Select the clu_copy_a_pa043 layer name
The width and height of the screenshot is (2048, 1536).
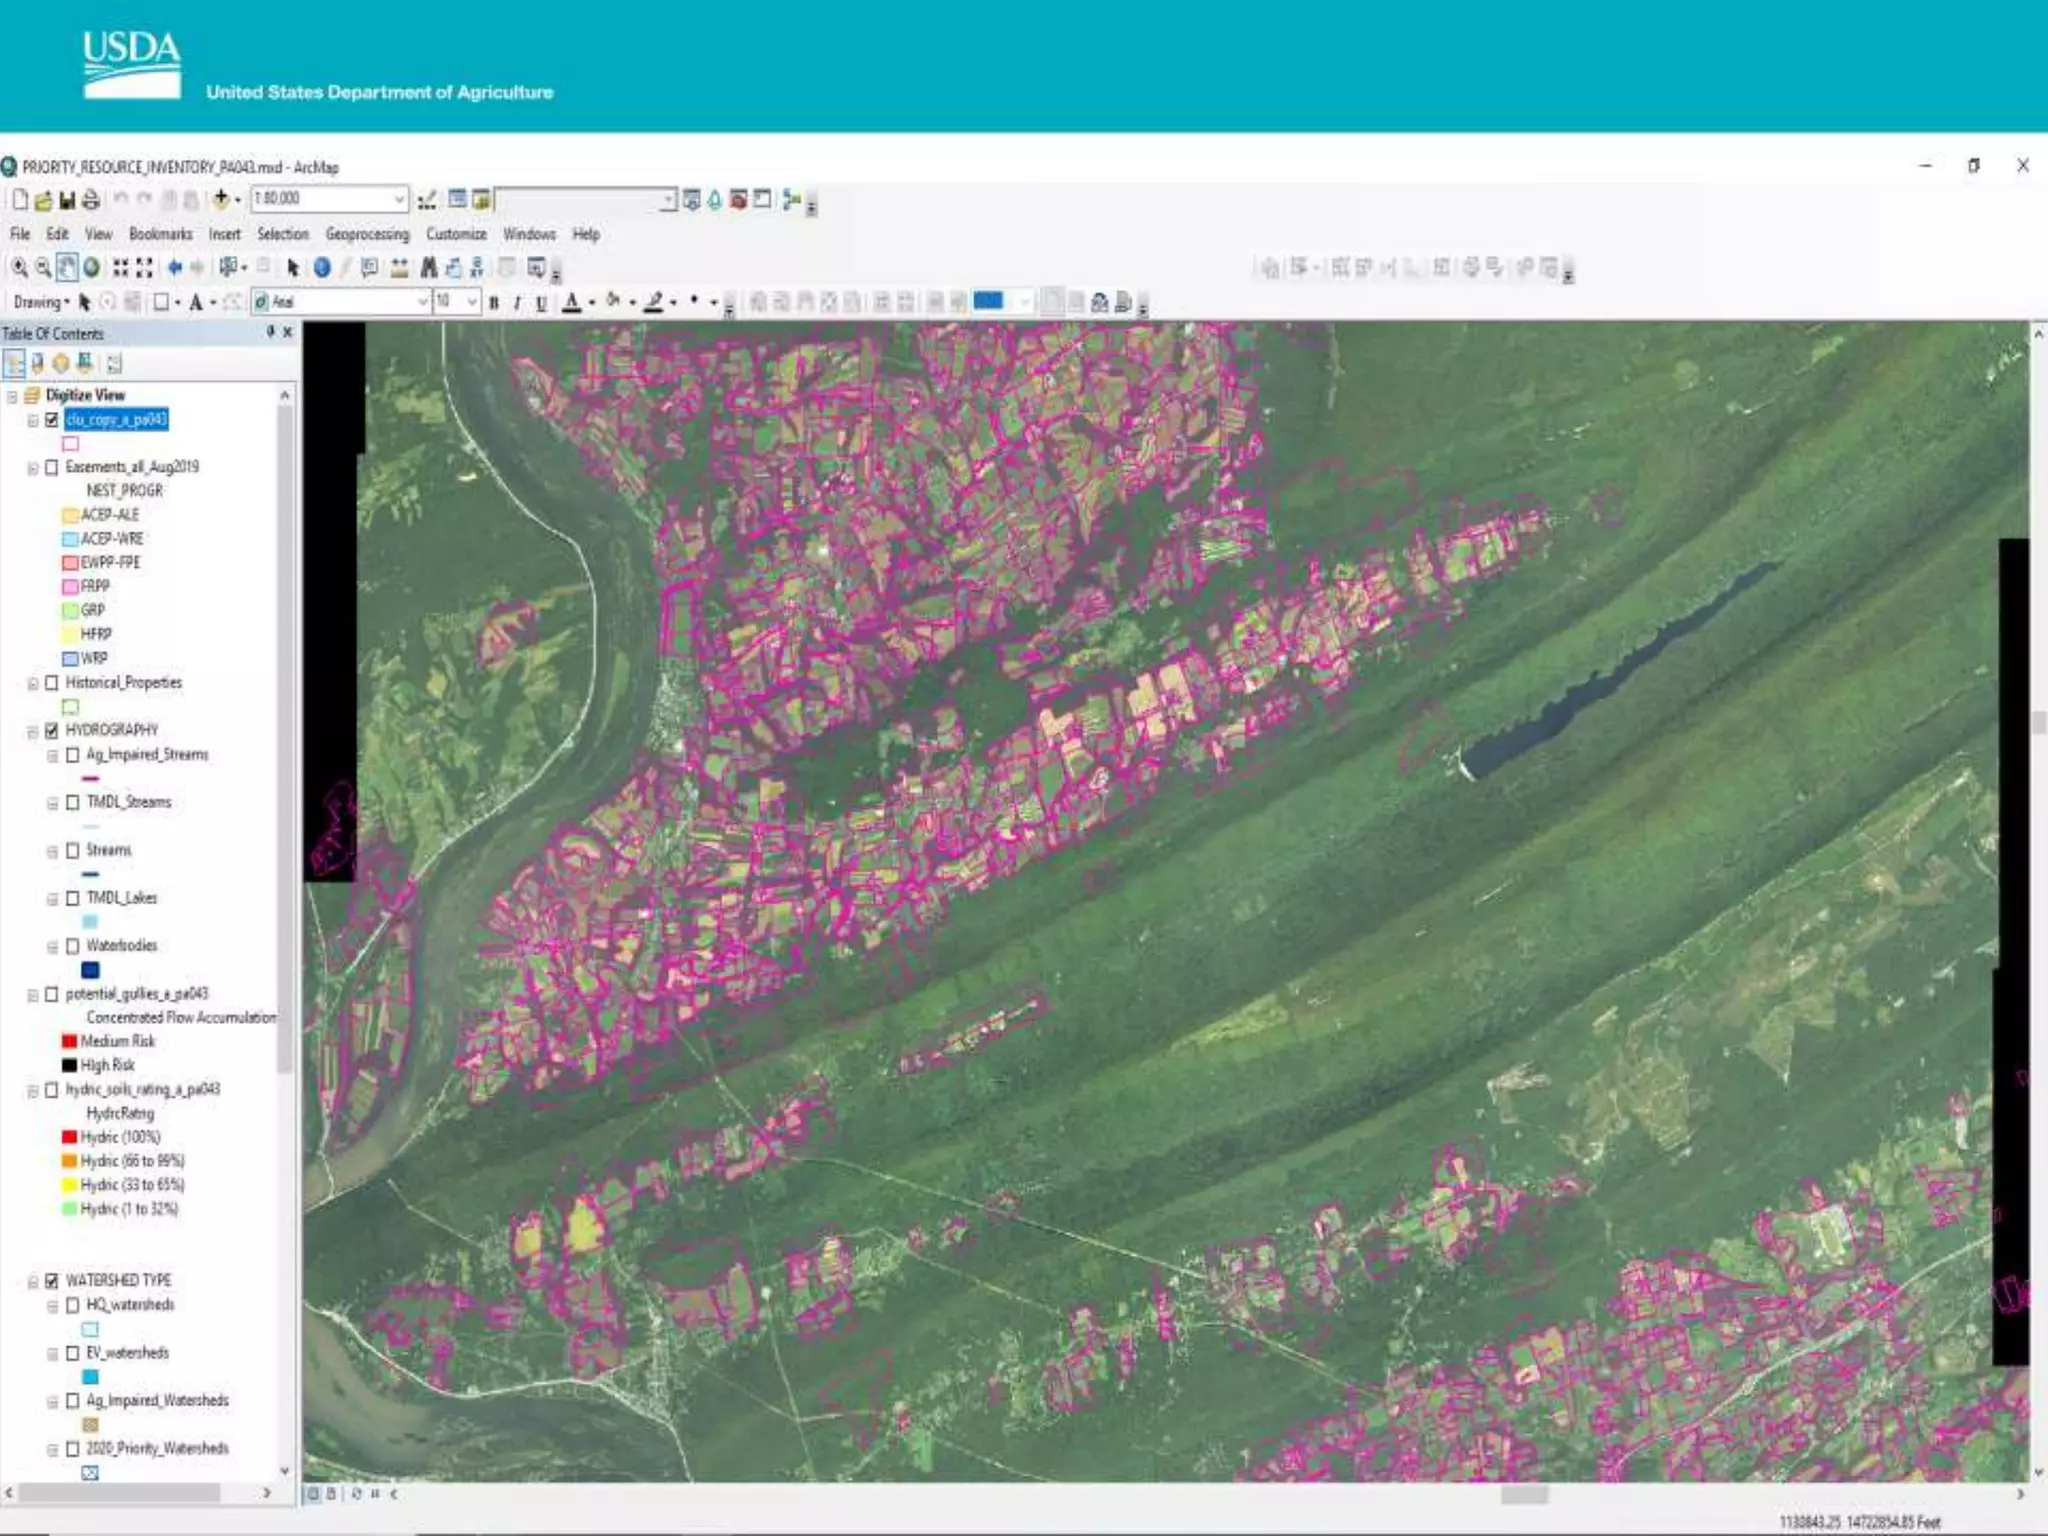116,419
